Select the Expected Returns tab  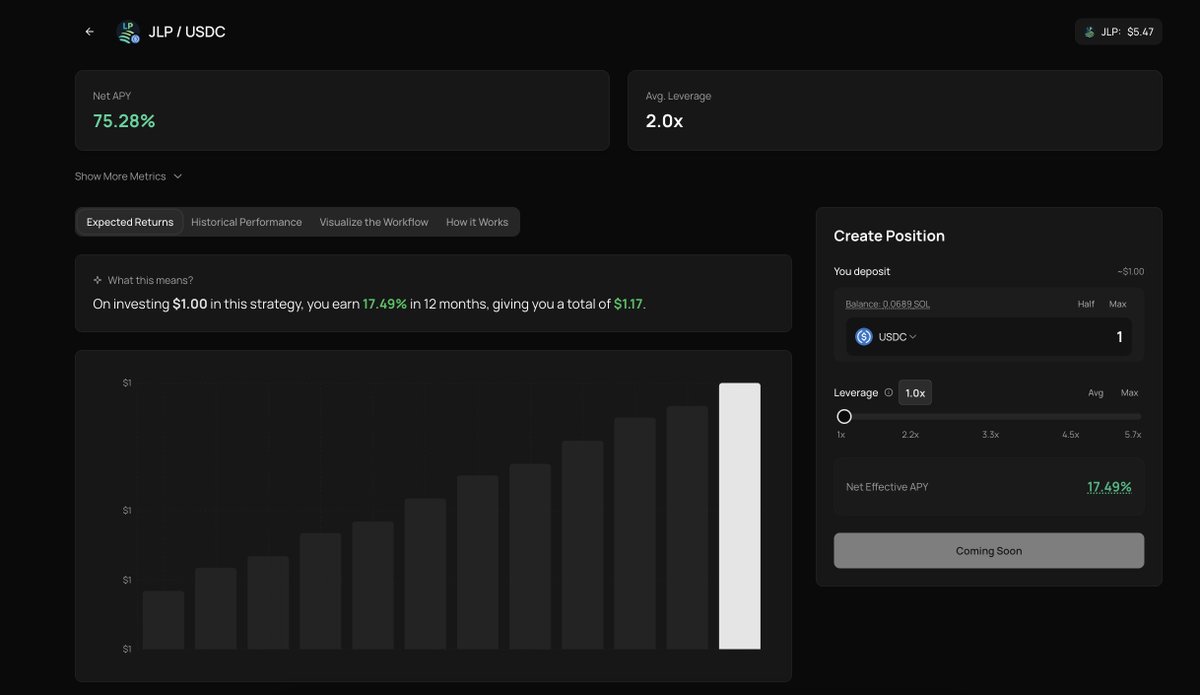pyautogui.click(x=129, y=221)
